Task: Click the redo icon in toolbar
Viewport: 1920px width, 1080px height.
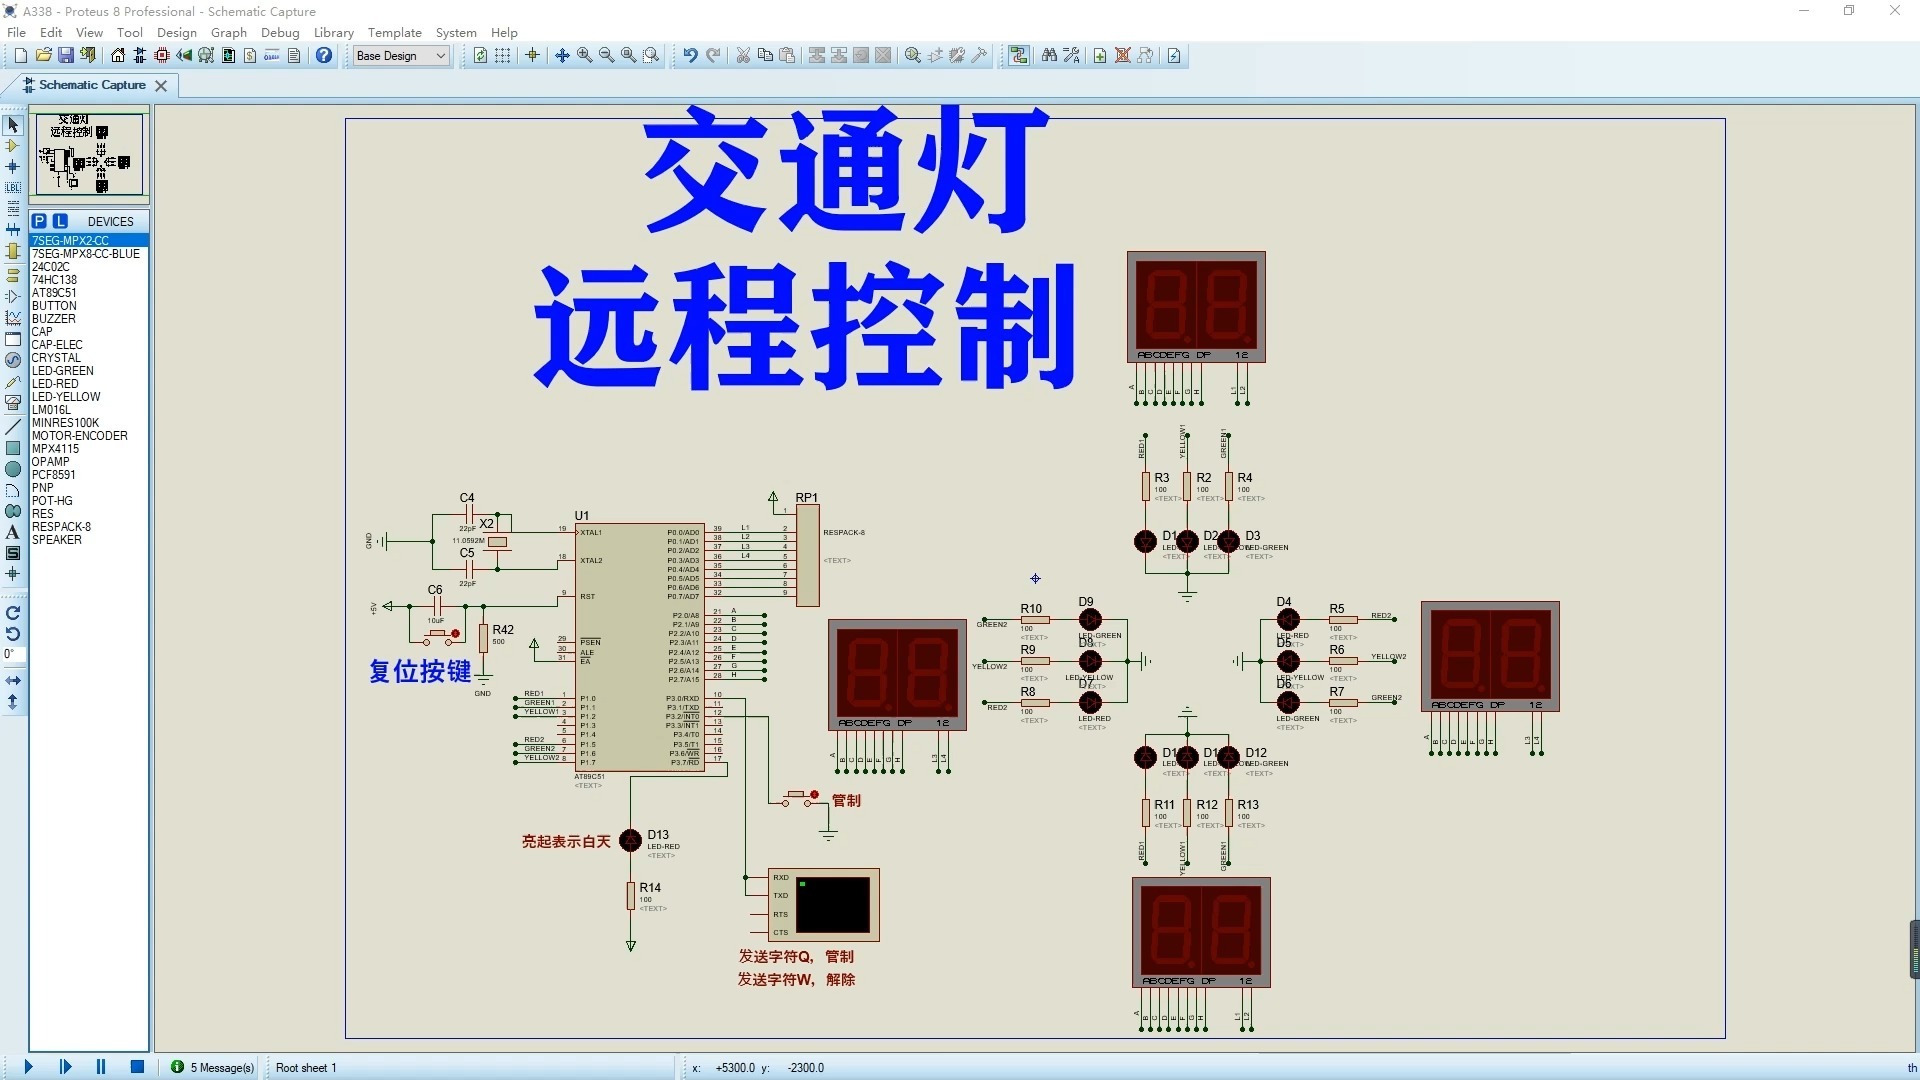Action: click(712, 54)
